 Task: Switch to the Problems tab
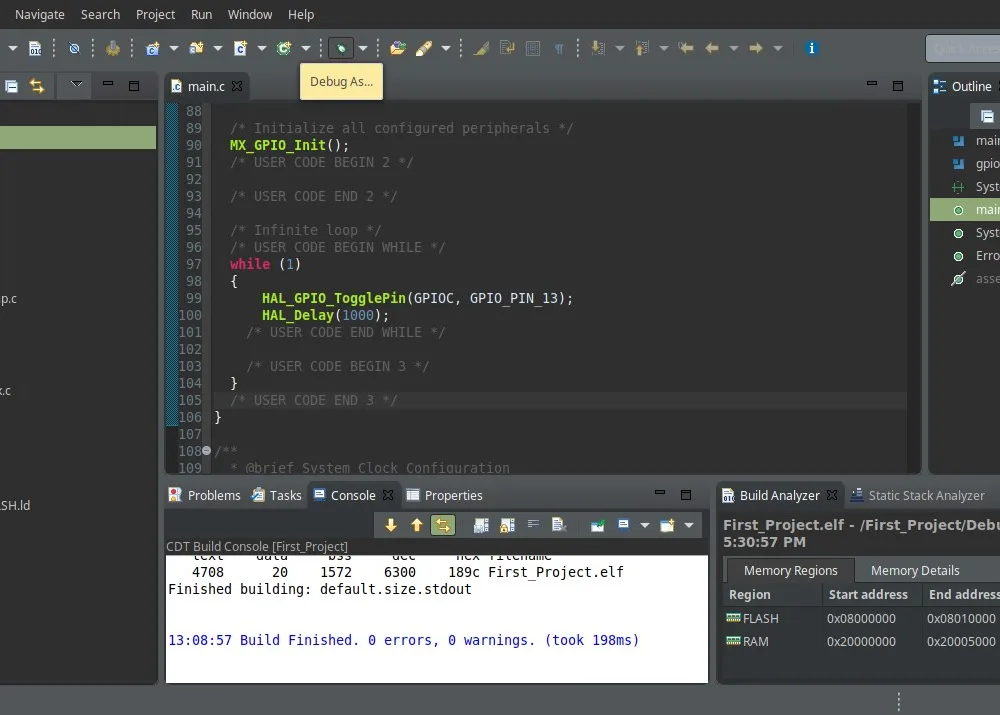tap(205, 496)
